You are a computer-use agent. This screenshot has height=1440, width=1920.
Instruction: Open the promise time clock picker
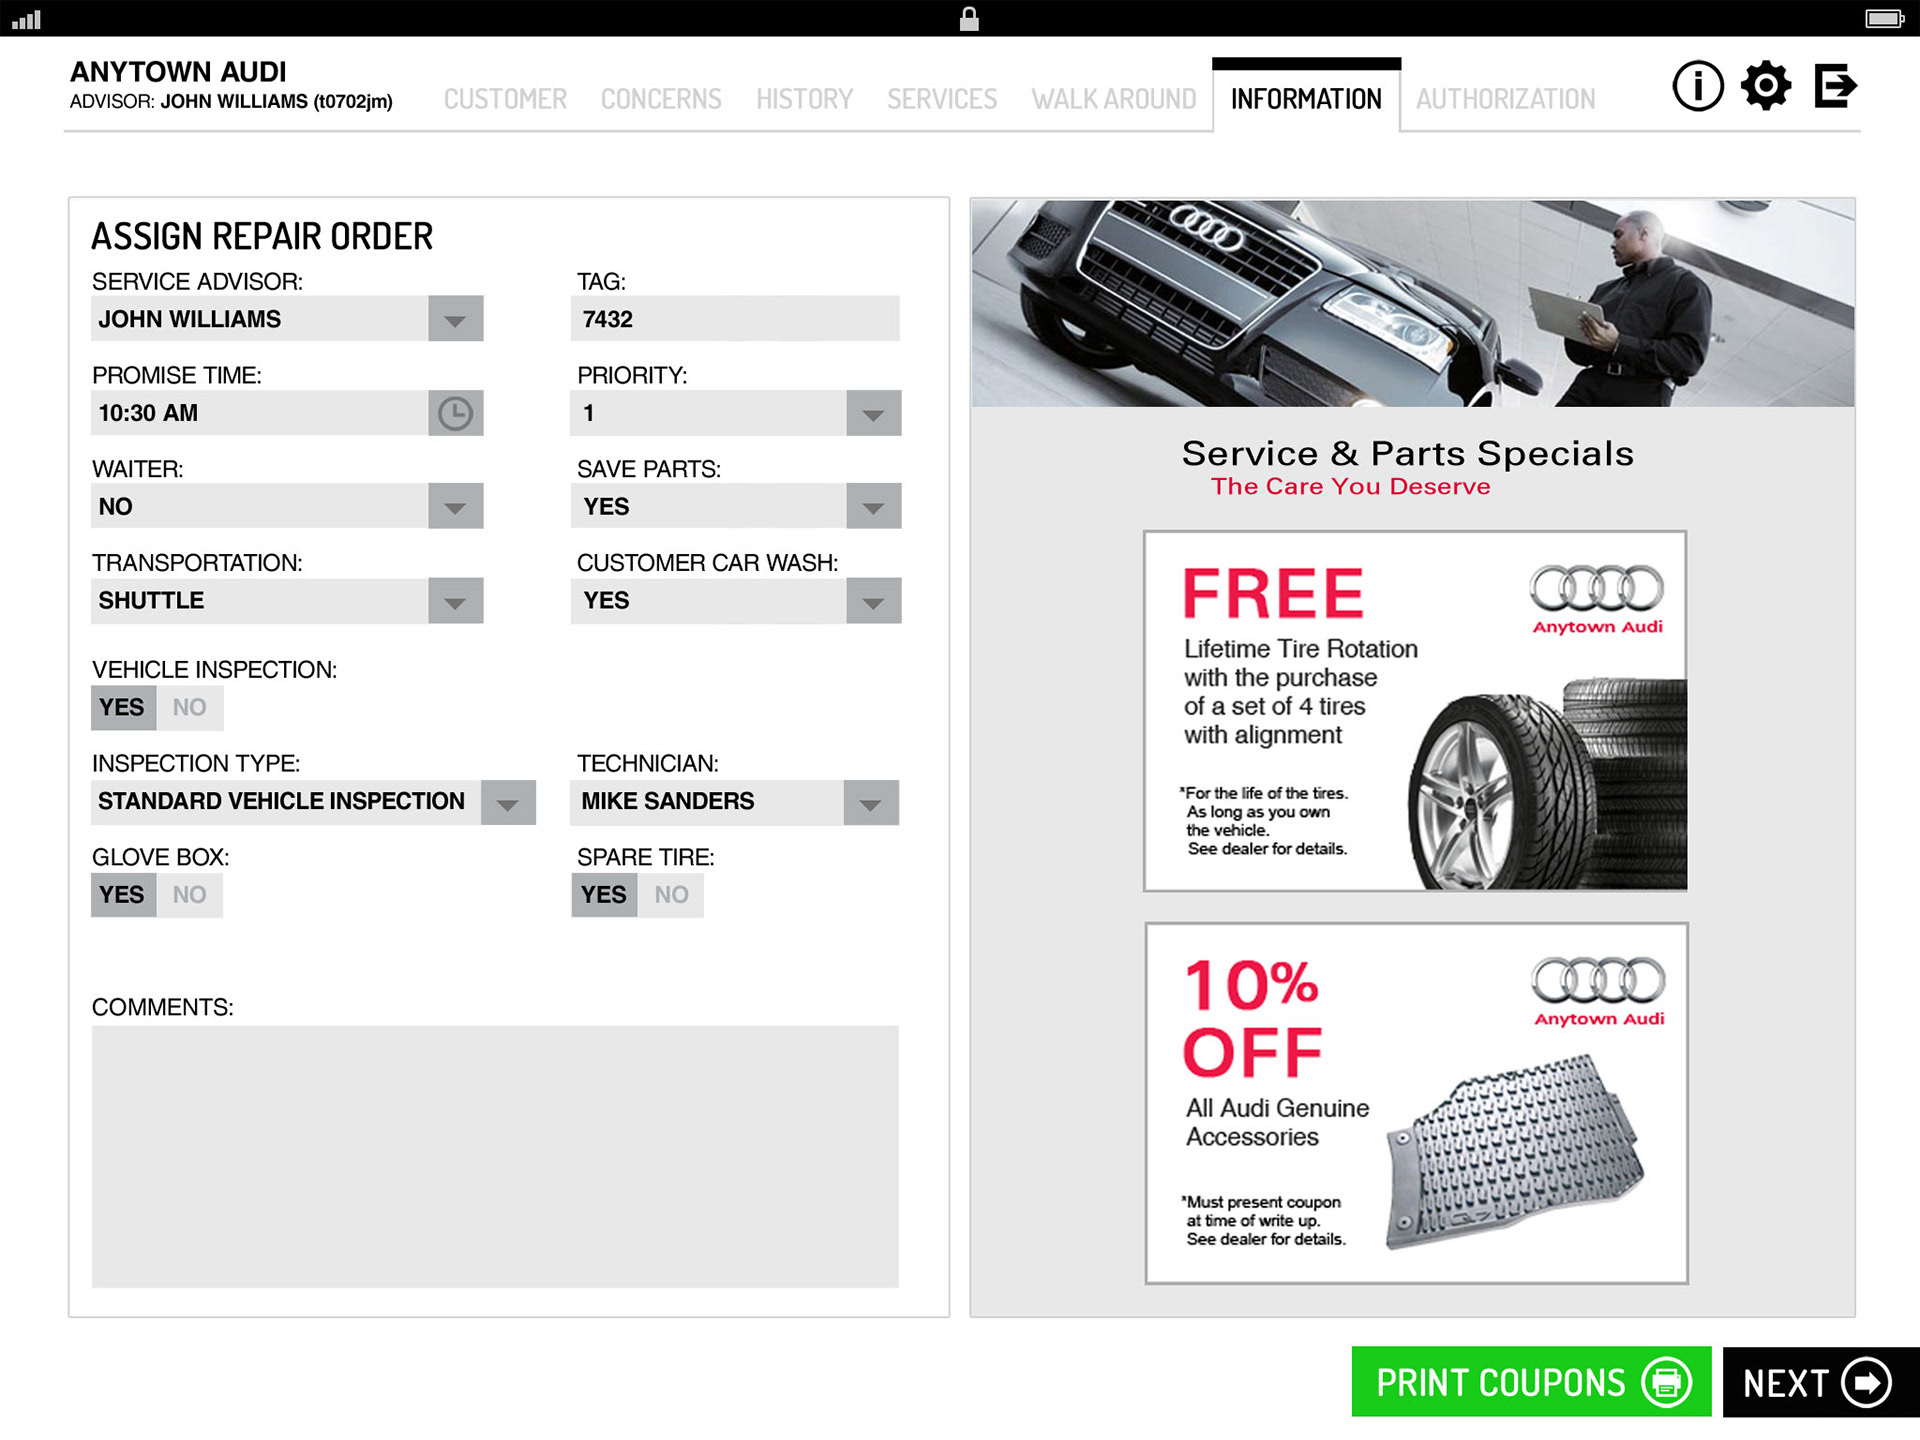(455, 413)
